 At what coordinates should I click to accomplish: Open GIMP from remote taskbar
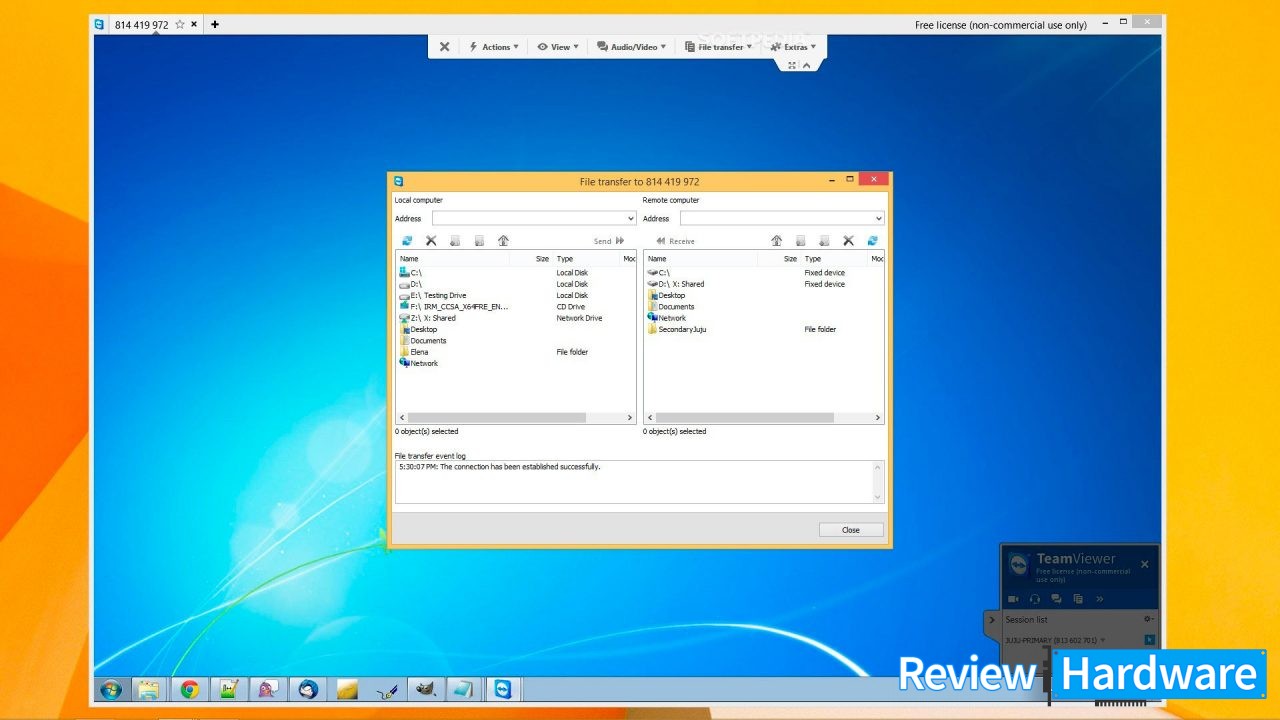coord(425,689)
